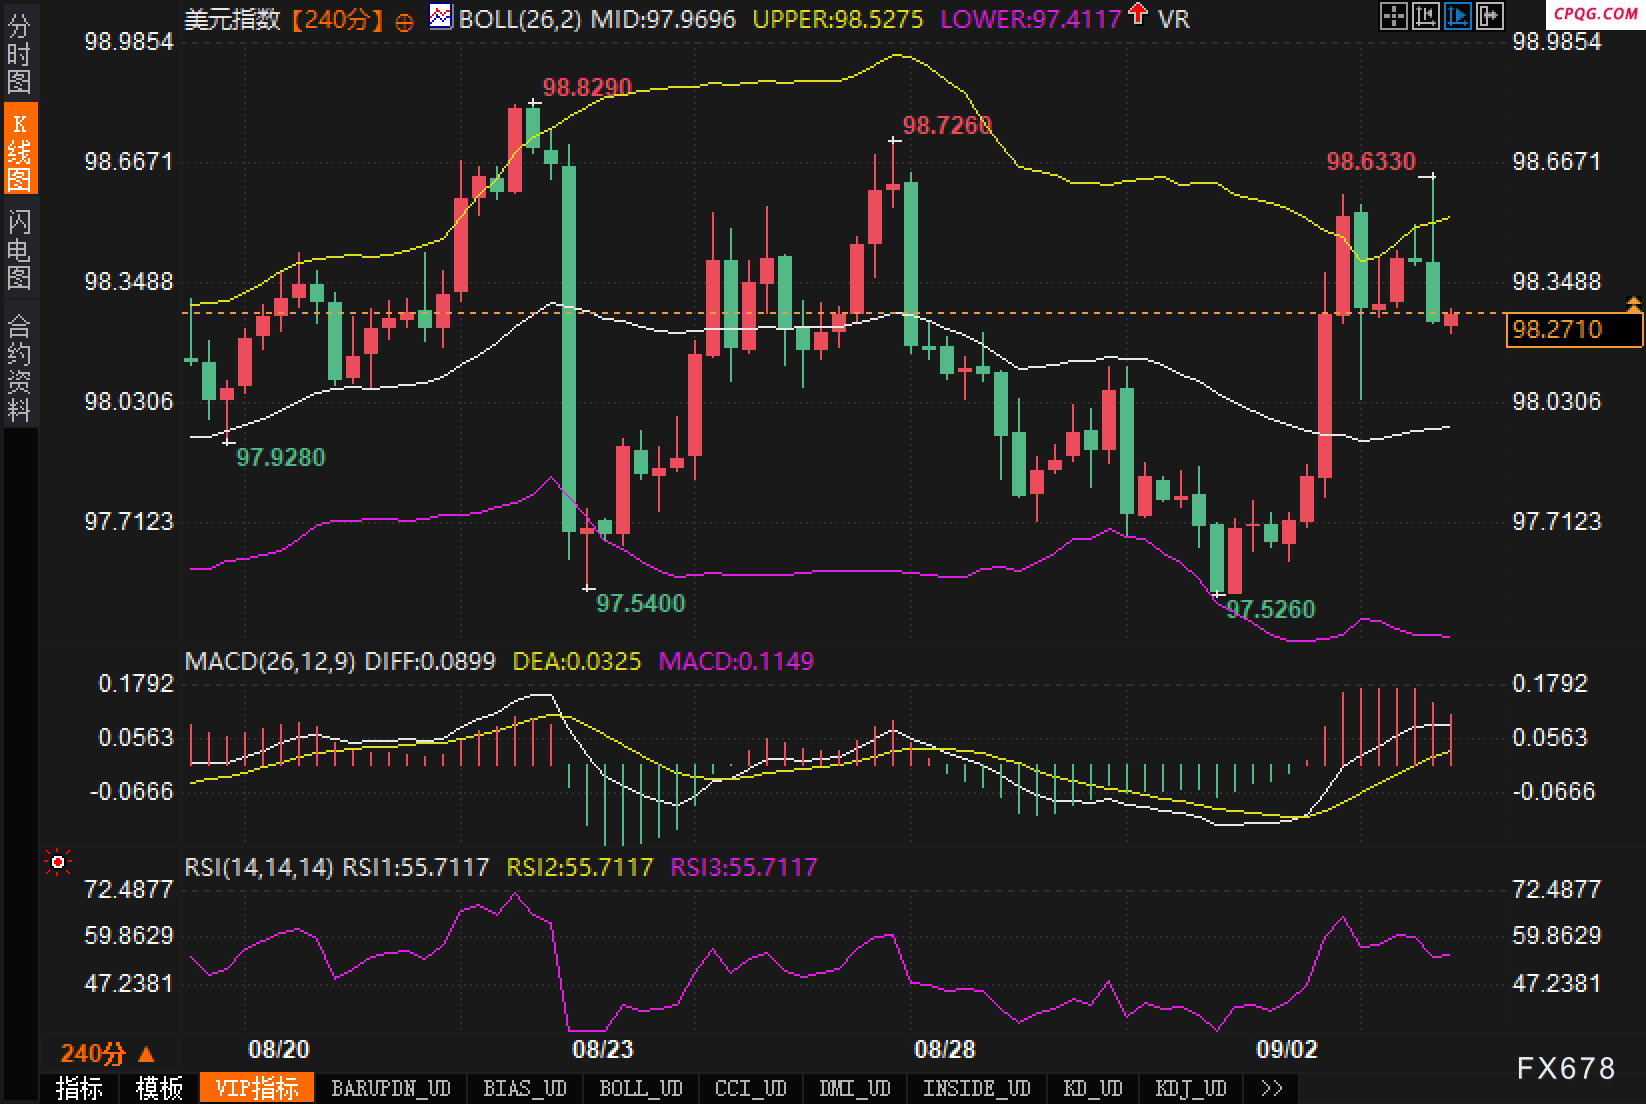Screen dimensions: 1646x1104
Task: Choose the KDJ_UD indicator
Action: click(x=1191, y=1088)
